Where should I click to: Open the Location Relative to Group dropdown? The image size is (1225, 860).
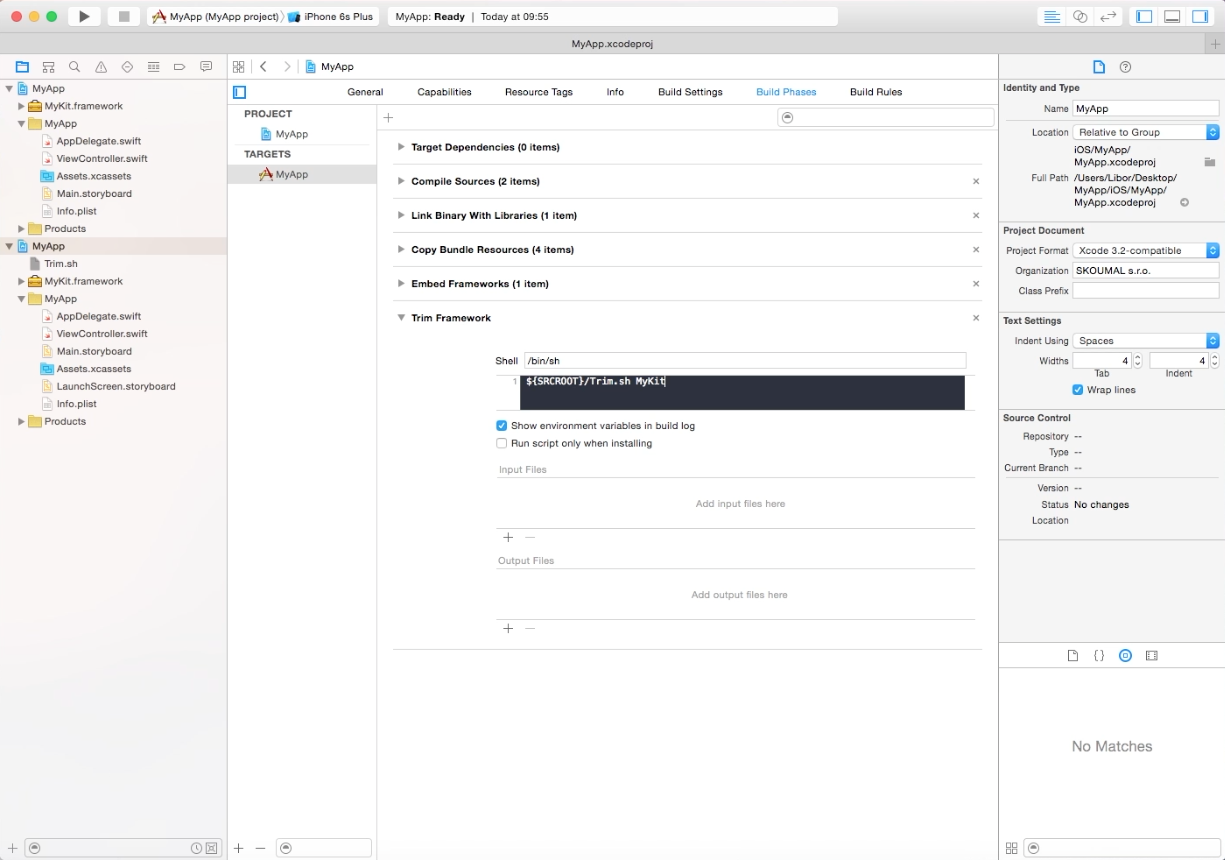point(1146,132)
